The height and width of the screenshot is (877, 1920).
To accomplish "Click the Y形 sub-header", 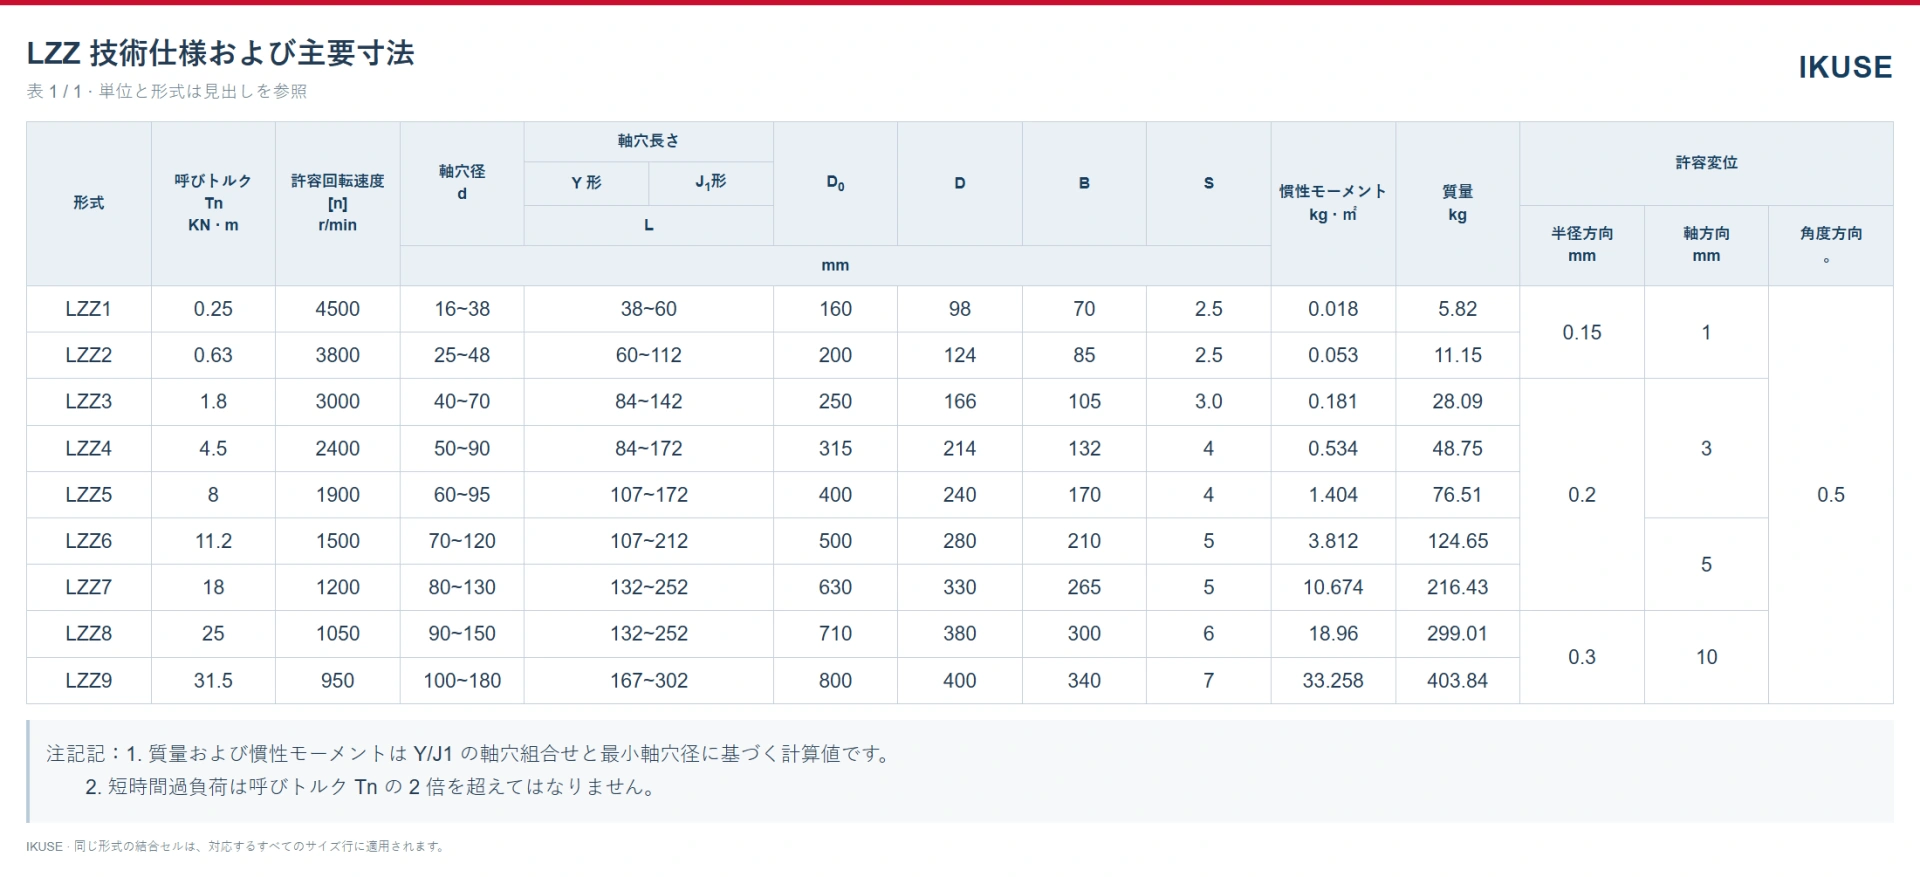I will [586, 183].
